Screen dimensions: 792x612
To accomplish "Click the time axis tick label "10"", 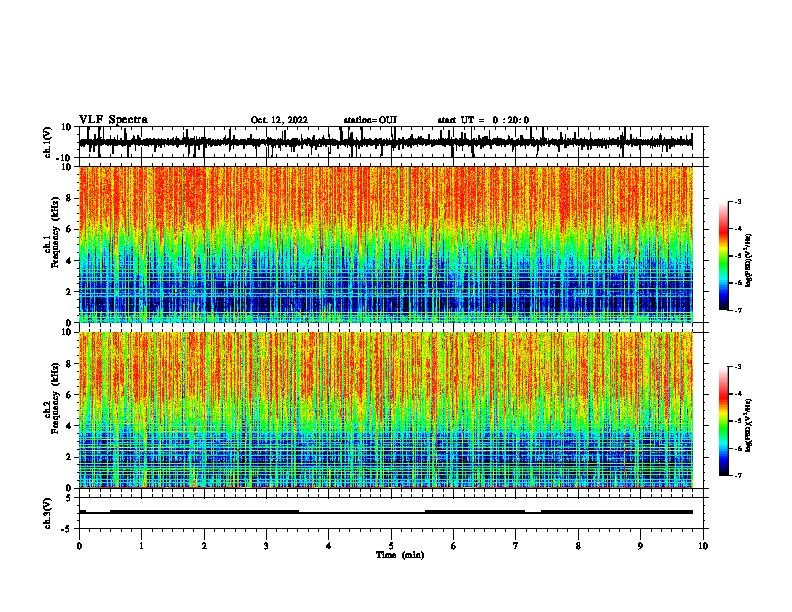I will pyautogui.click(x=703, y=546).
